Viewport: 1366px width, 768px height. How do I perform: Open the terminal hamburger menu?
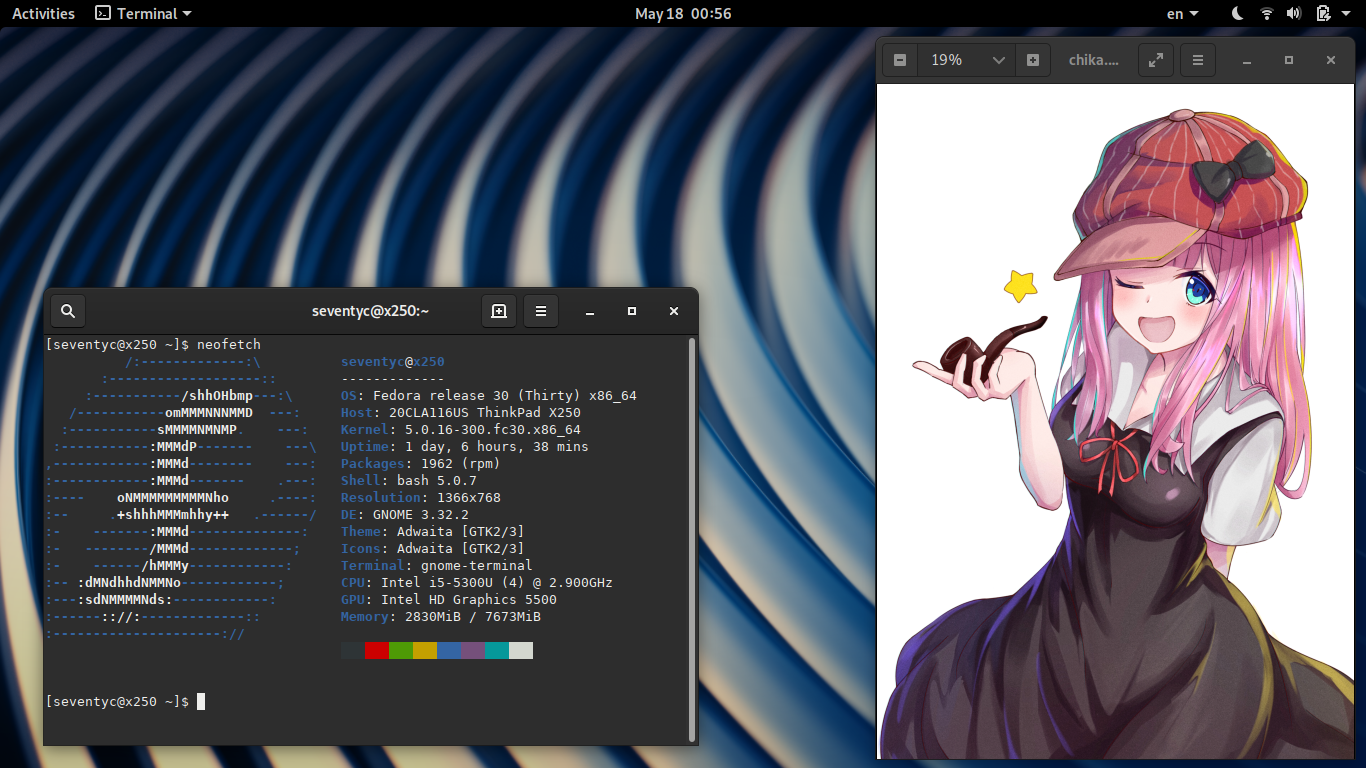pos(541,311)
